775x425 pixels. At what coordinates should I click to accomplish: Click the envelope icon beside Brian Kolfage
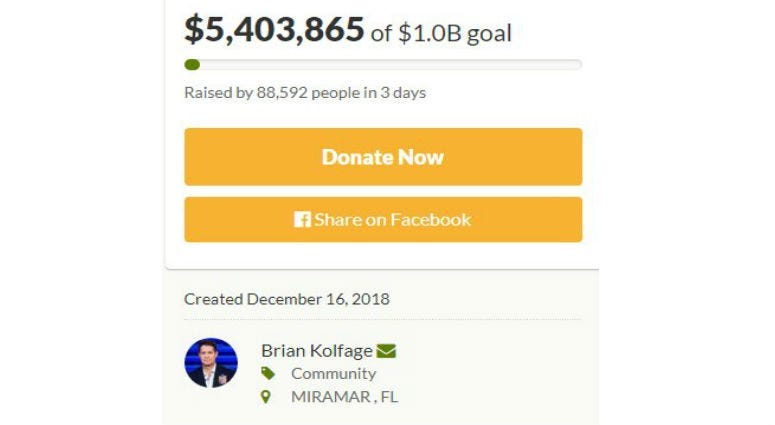coord(386,351)
